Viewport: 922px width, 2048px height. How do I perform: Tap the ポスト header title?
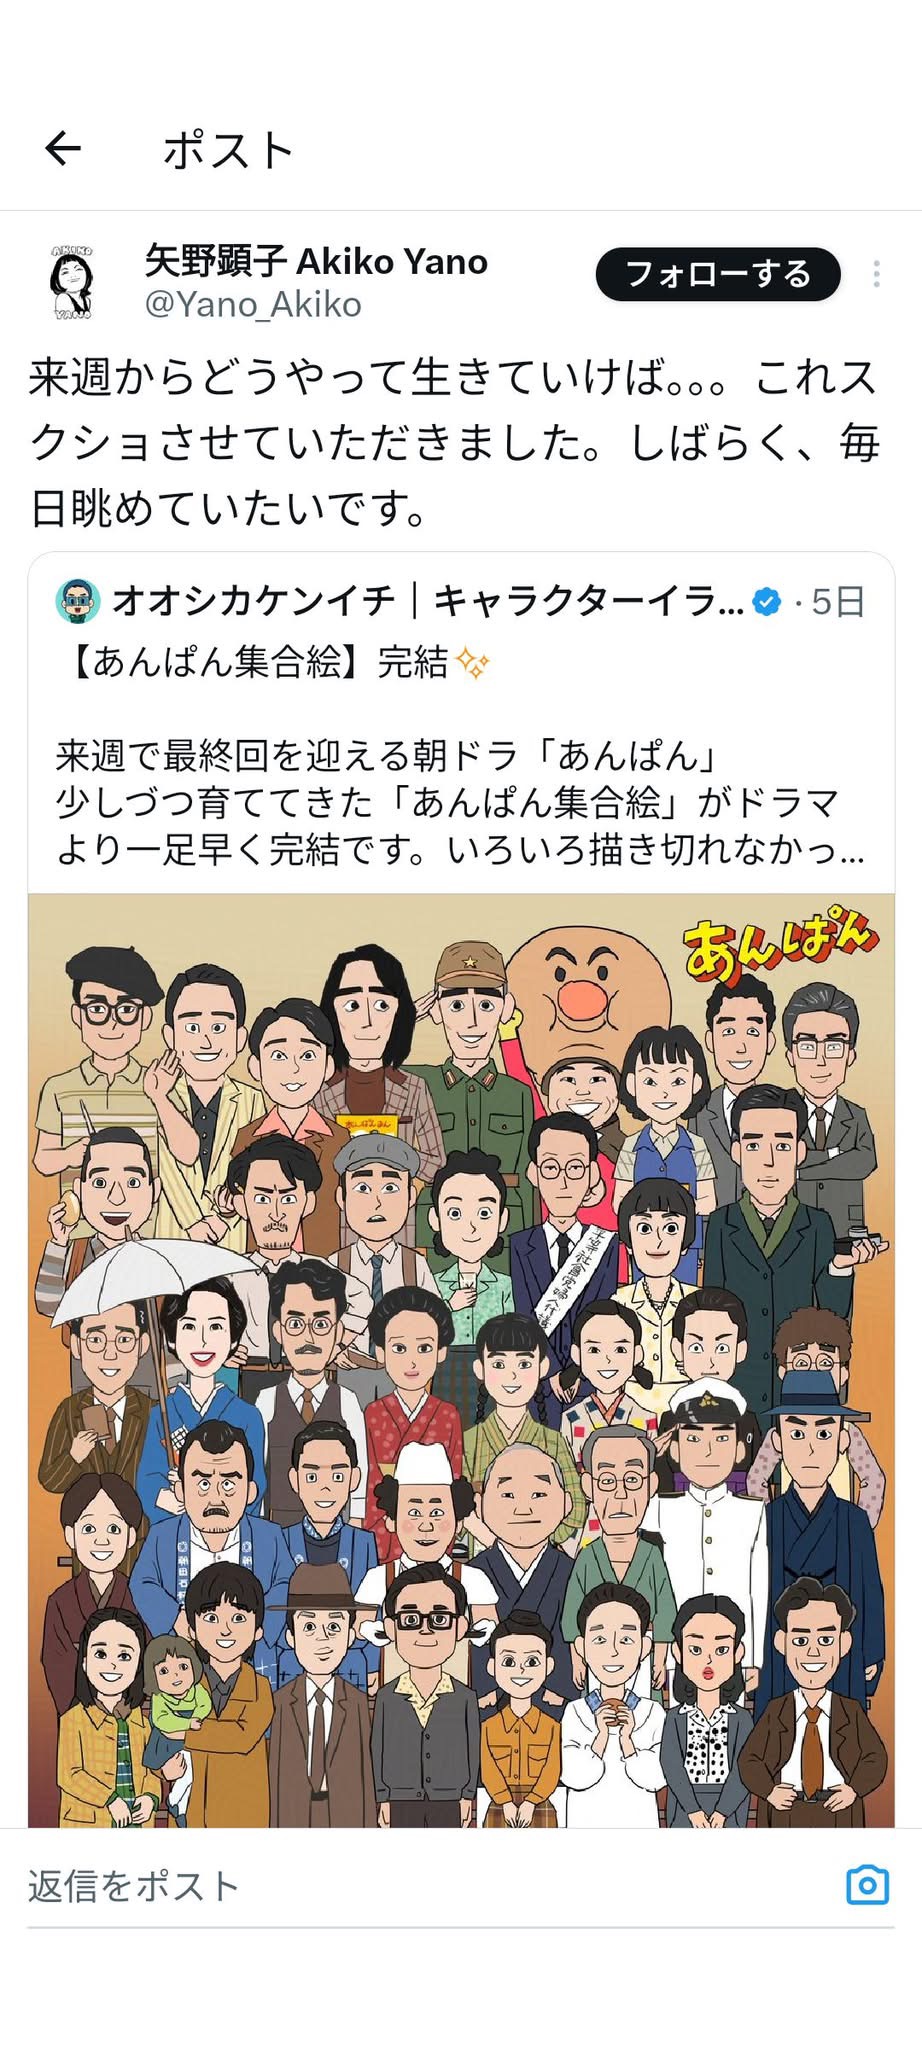228,150
